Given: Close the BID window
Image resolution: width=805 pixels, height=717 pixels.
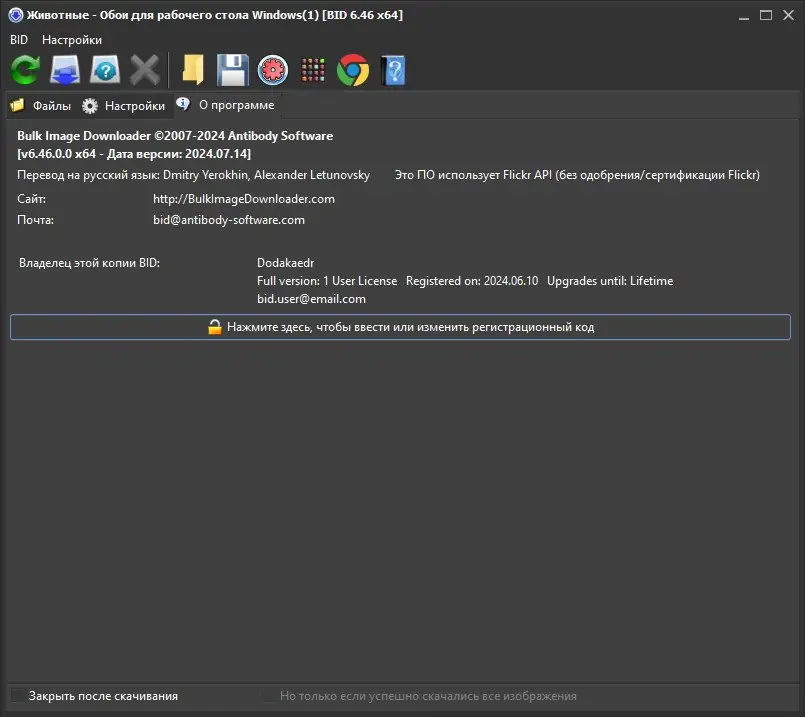Looking at the screenshot, I should [789, 15].
